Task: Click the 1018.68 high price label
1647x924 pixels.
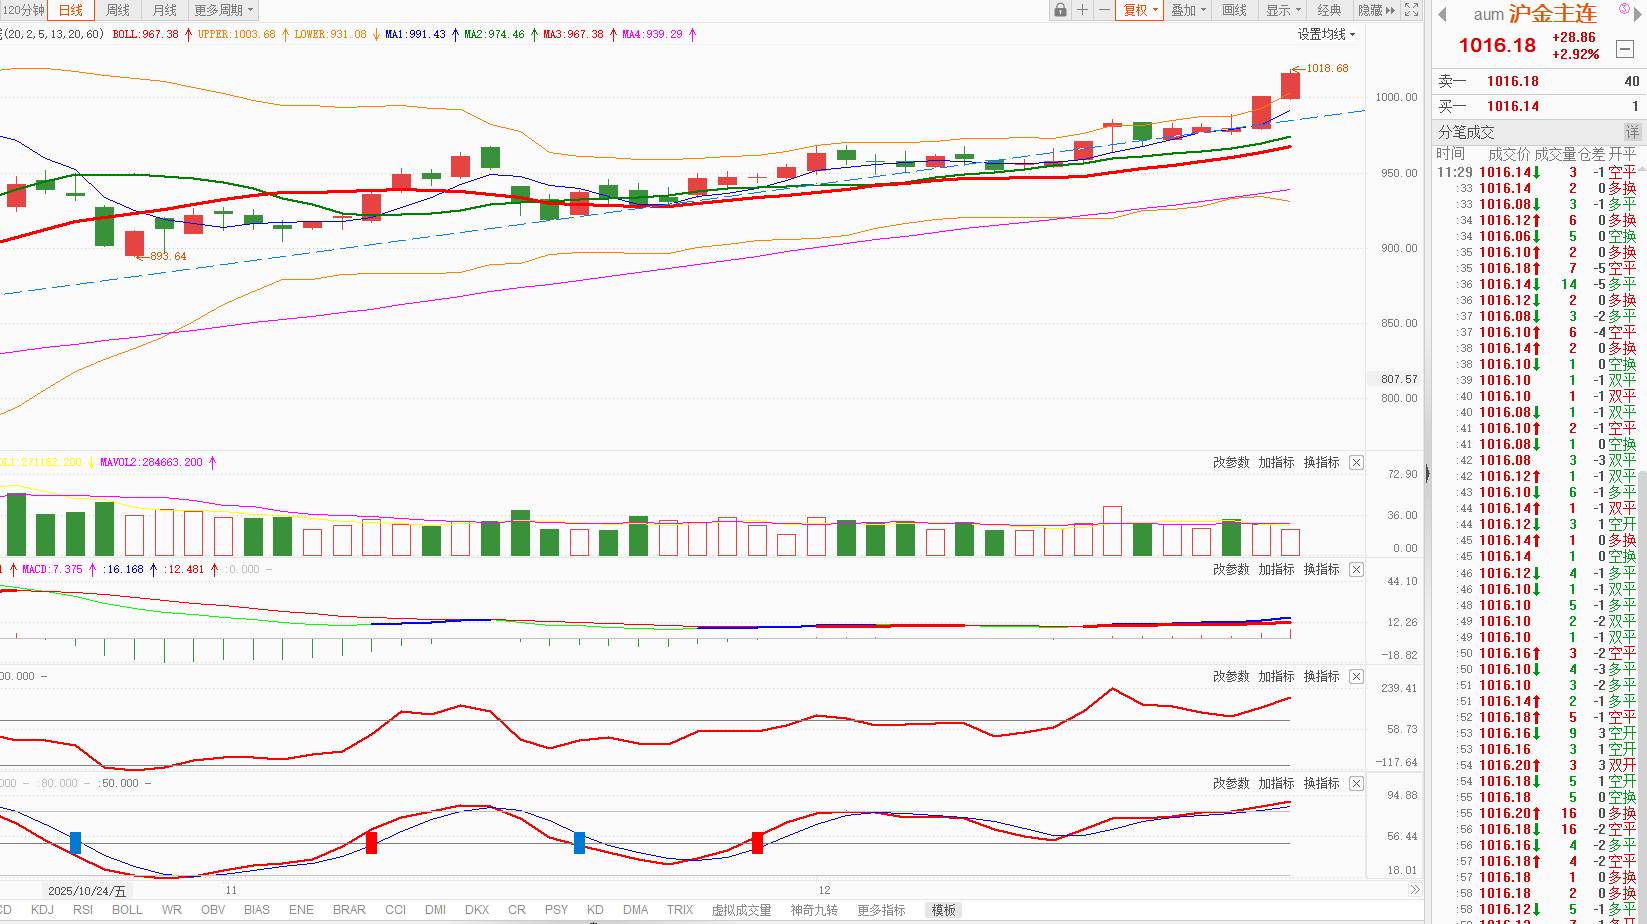Action: pos(1327,68)
